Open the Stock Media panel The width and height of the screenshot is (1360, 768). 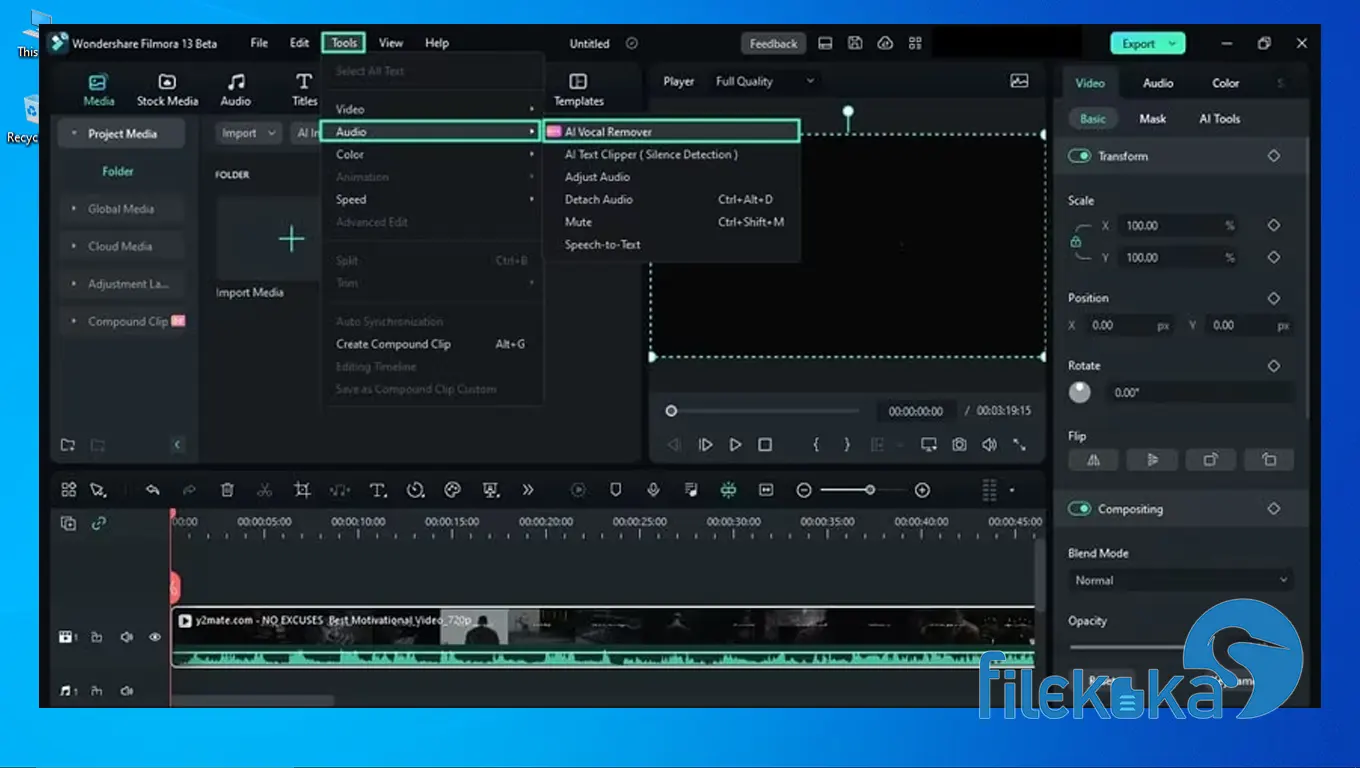(167, 89)
